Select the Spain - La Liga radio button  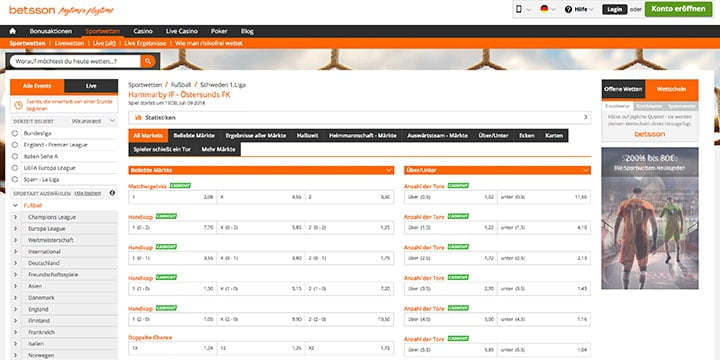coord(15,180)
